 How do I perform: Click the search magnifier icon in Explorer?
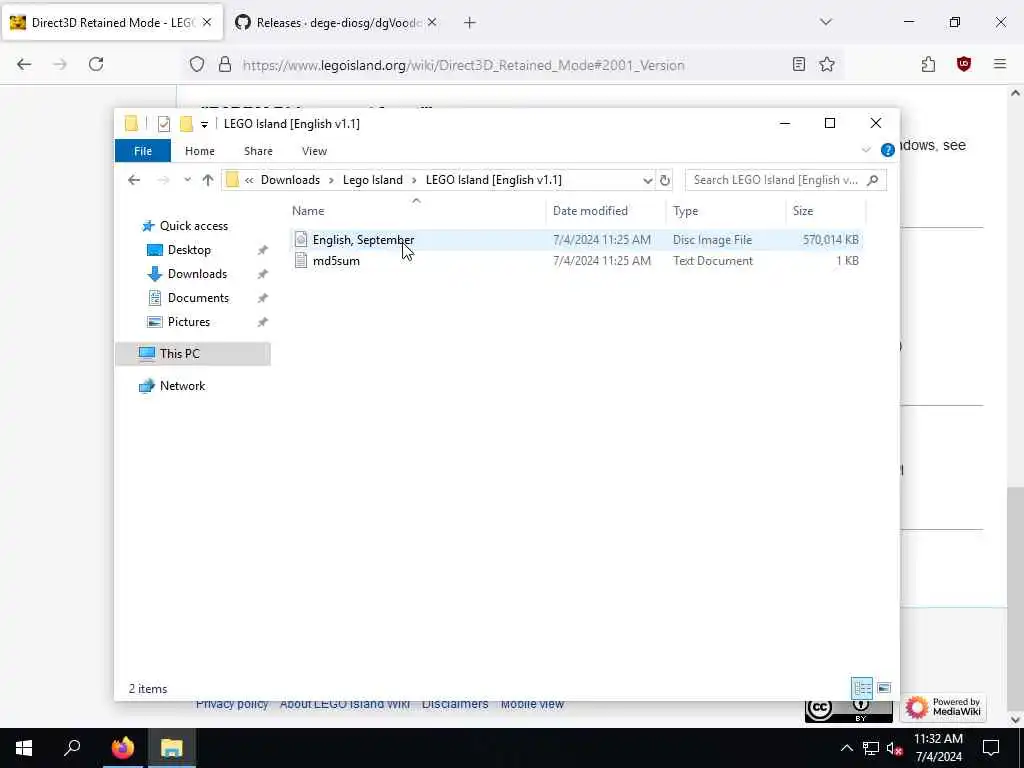(872, 180)
